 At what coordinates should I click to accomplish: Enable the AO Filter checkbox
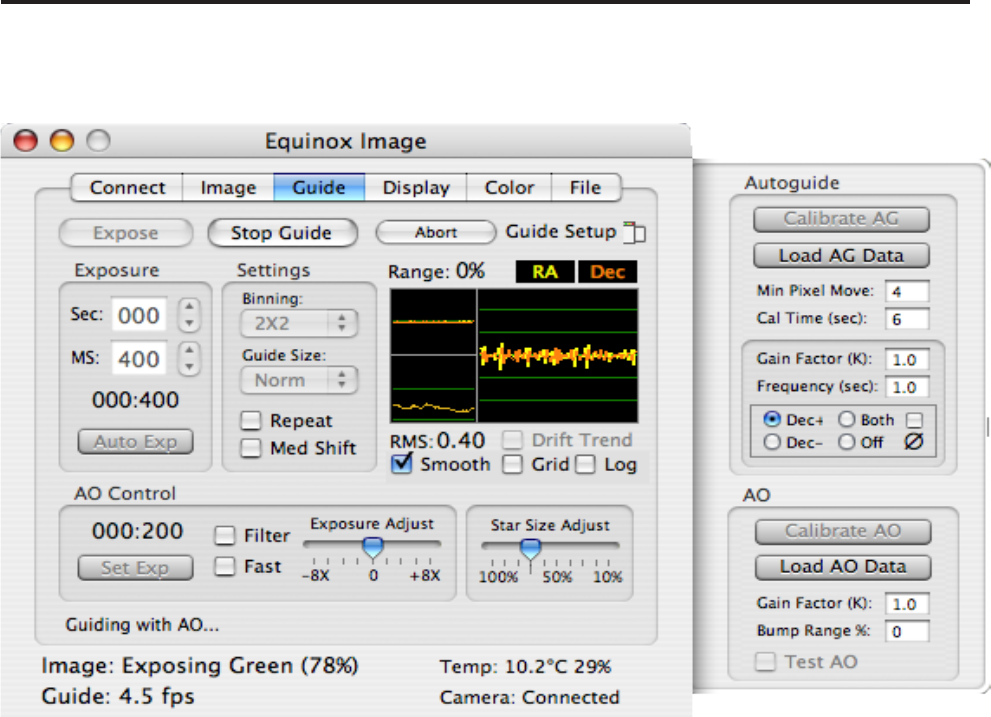pyautogui.click(x=224, y=536)
